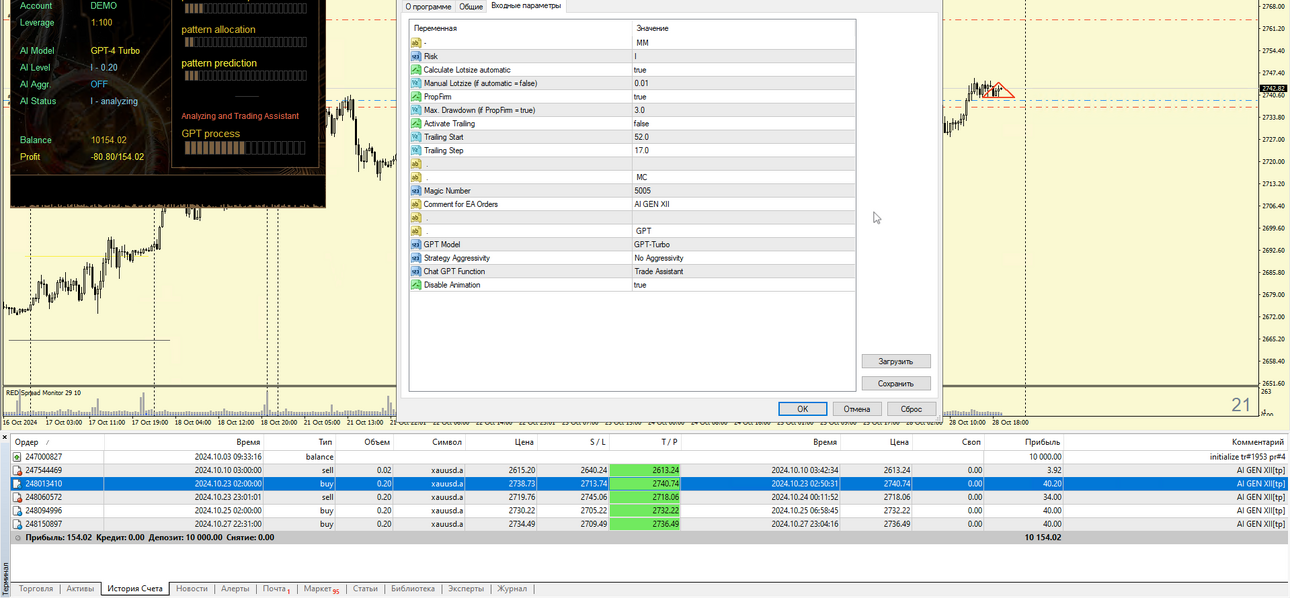Click the double-type icon beside Manual Lotsize

(x=416, y=83)
